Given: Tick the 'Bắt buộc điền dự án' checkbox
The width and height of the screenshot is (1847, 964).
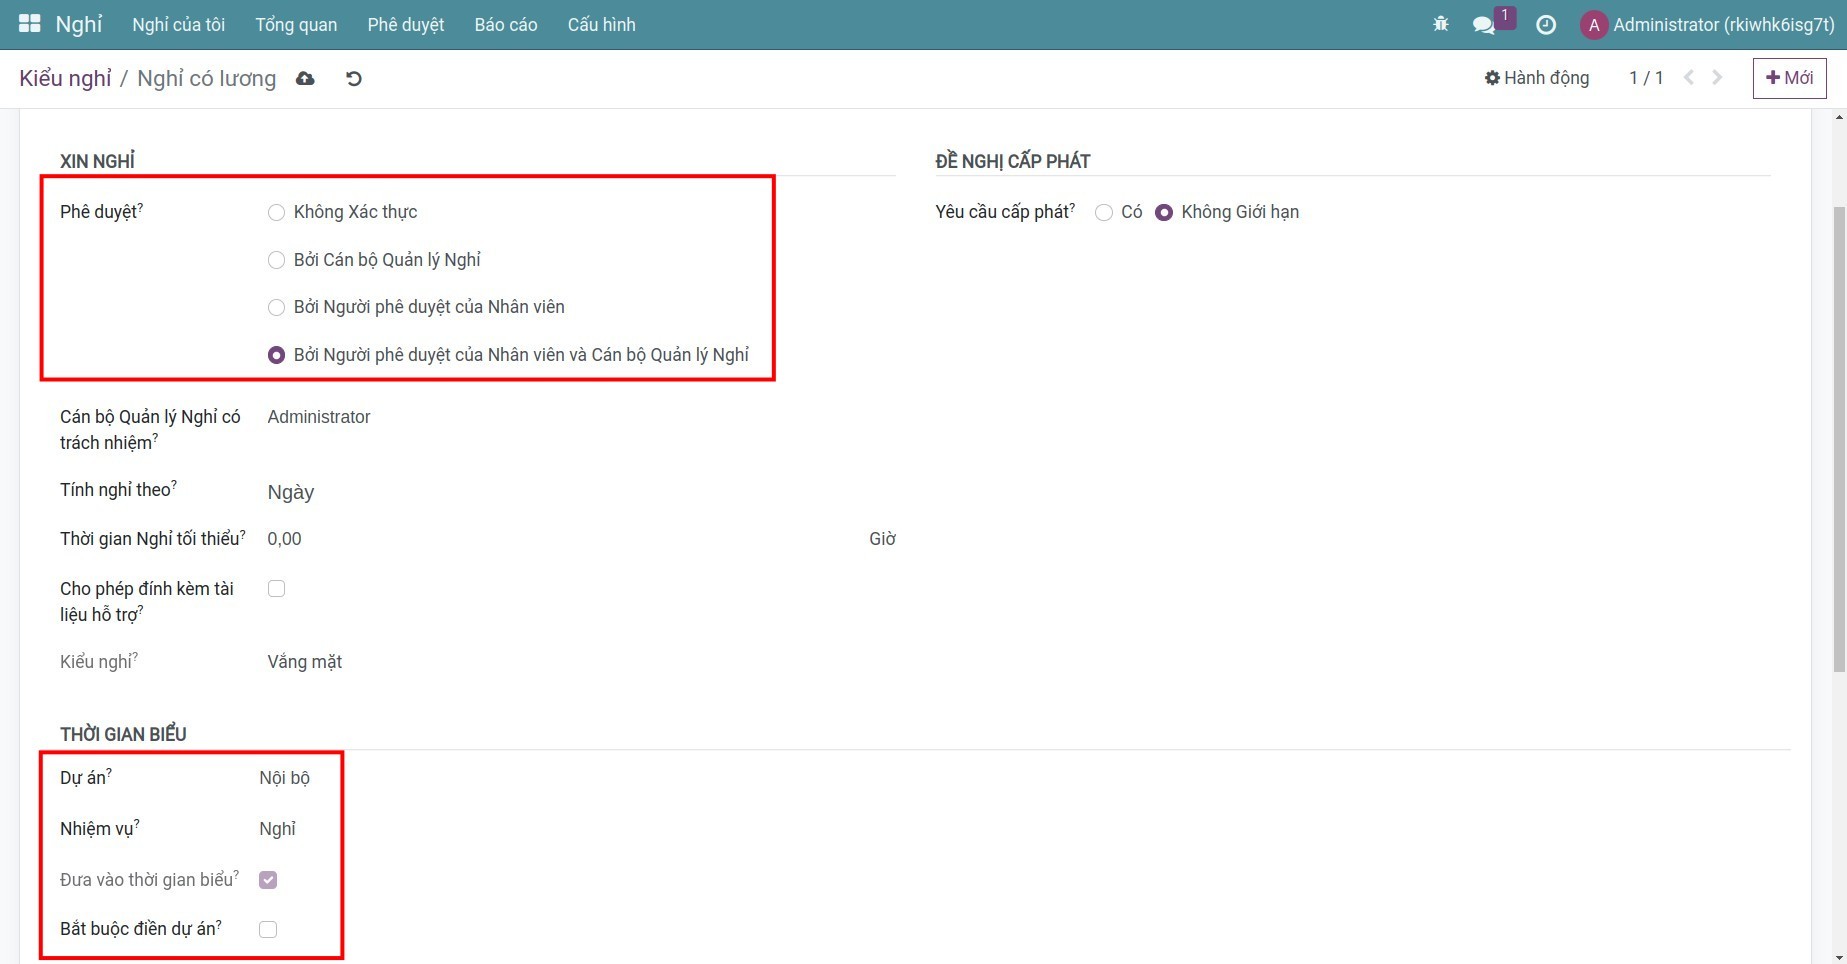Looking at the screenshot, I should point(268,929).
